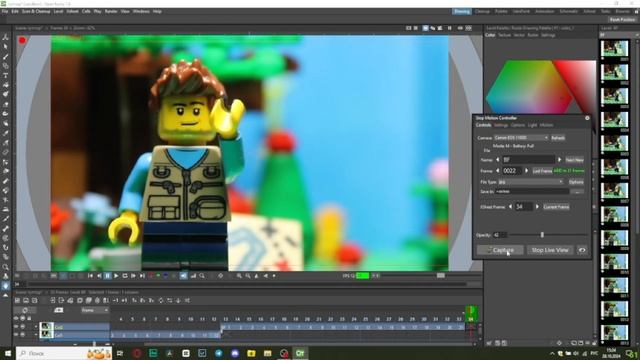Toggle the lock icon in timeline column header

tap(29, 318)
